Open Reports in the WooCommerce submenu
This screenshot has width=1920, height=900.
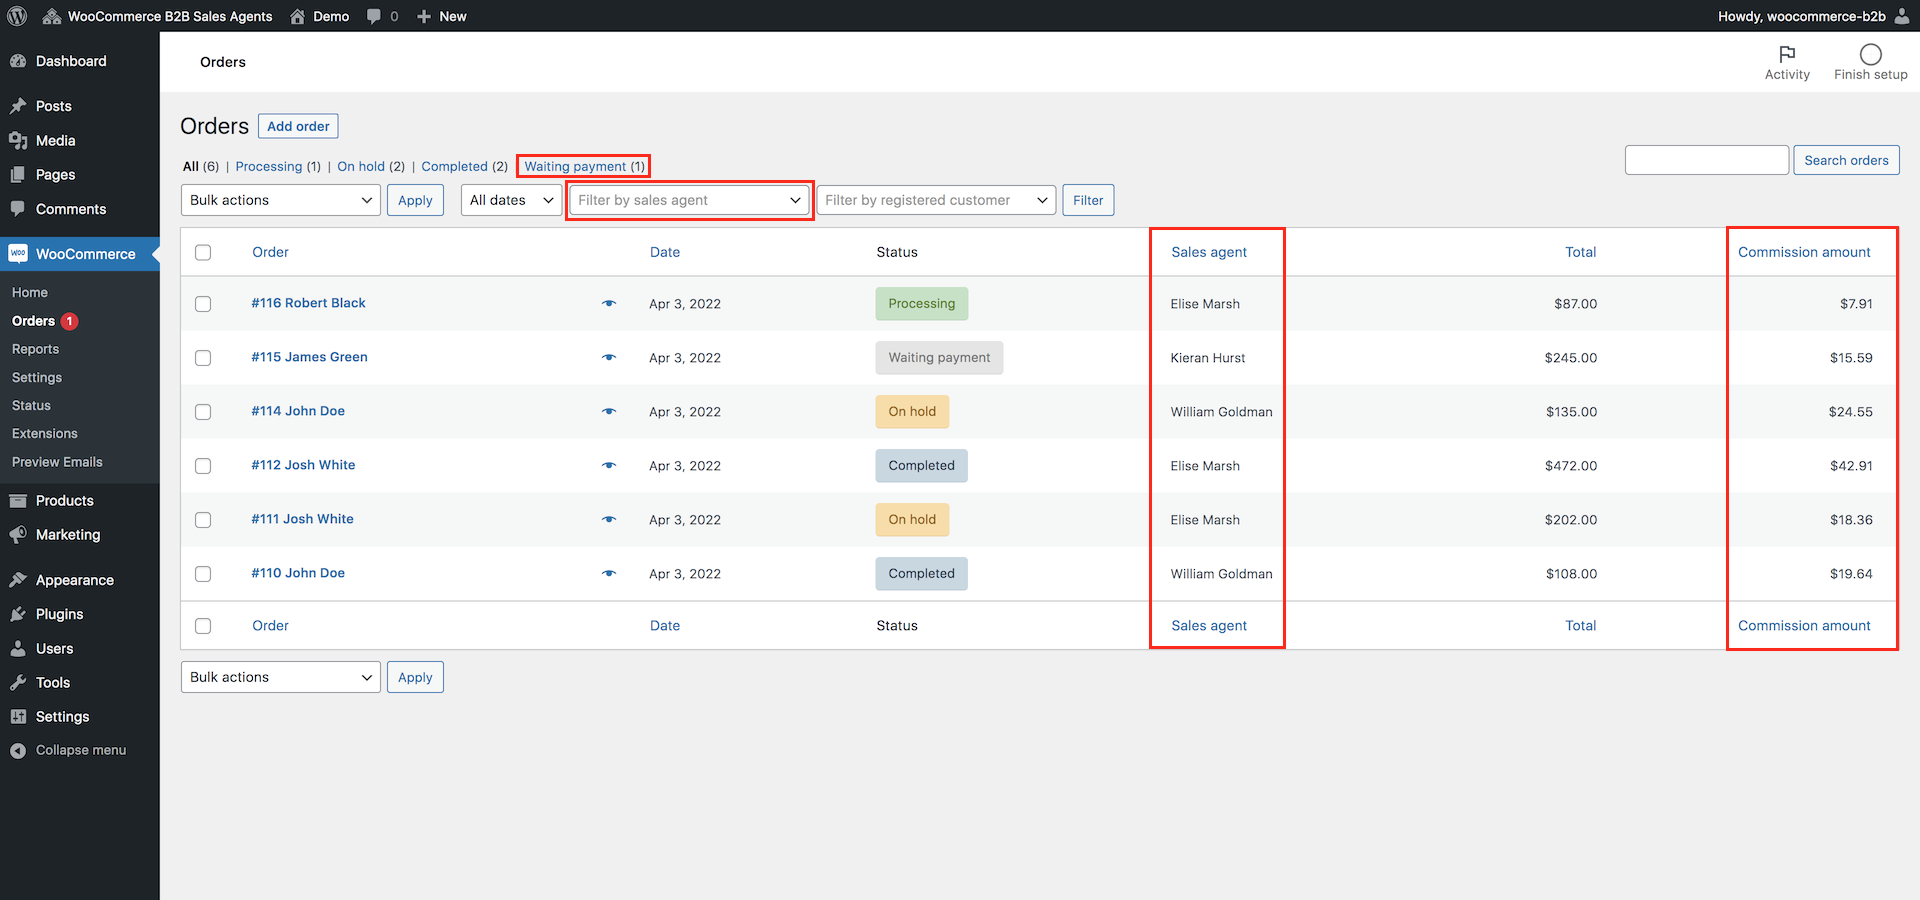(x=36, y=349)
